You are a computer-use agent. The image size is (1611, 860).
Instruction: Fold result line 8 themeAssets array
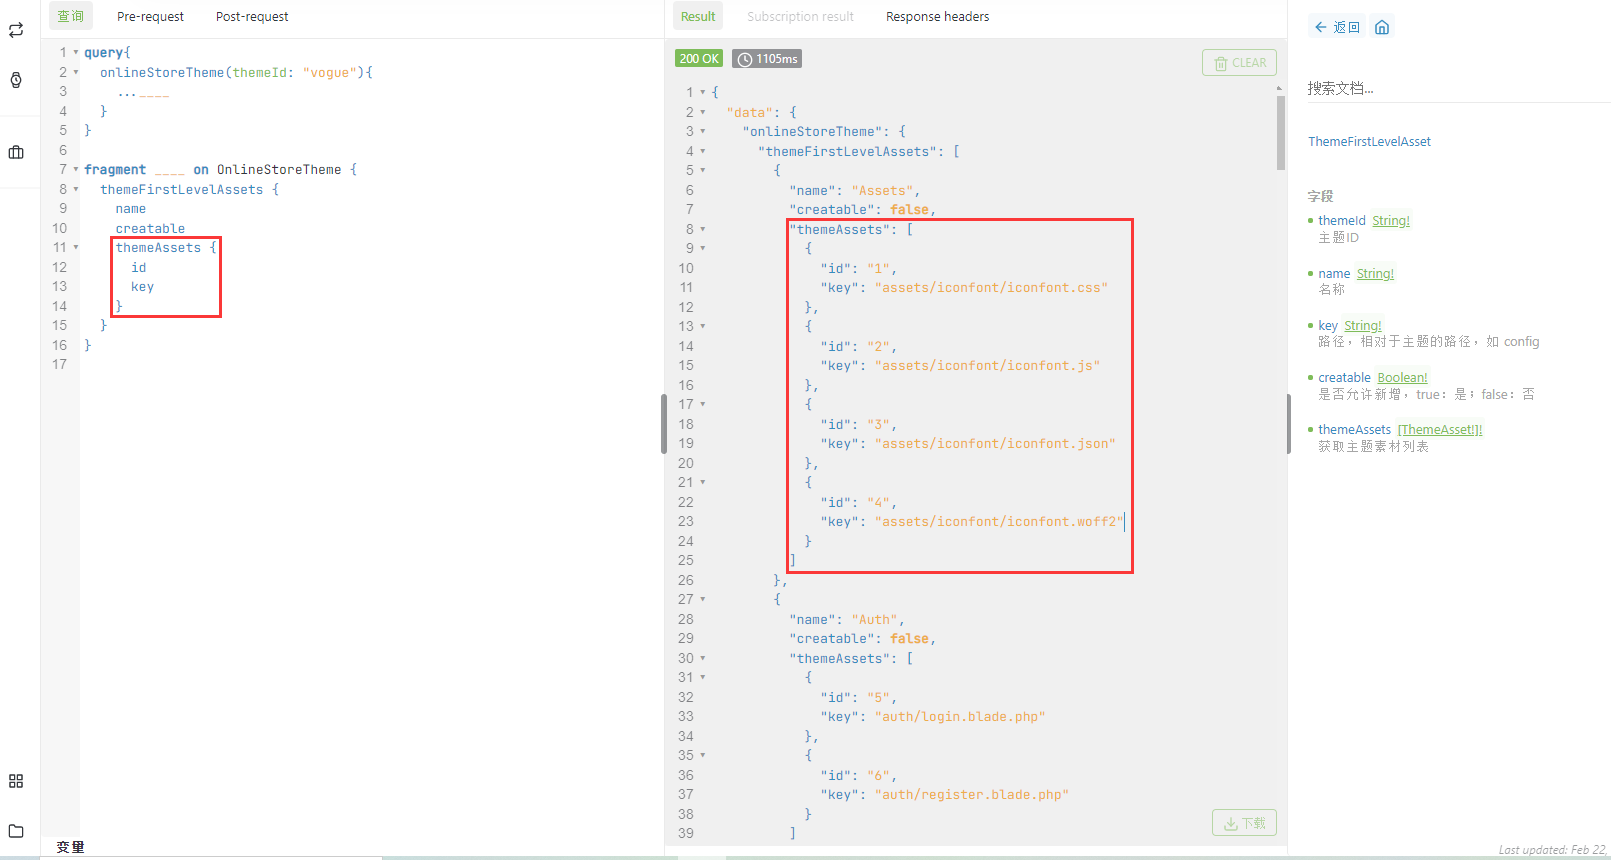tap(703, 229)
